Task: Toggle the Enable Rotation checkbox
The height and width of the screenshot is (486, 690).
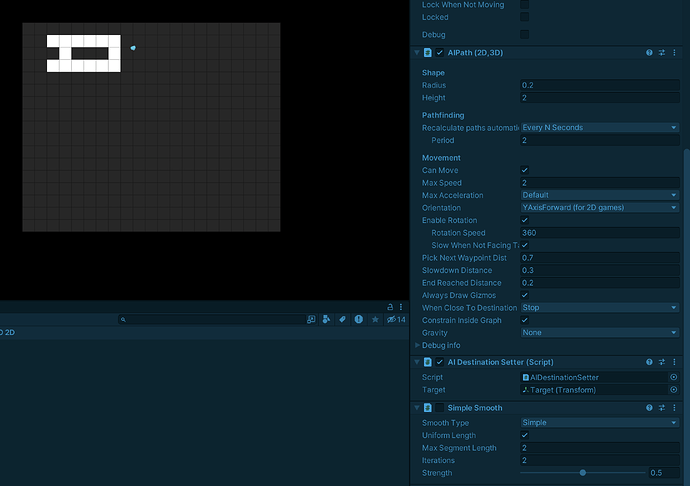Action: click(x=525, y=220)
